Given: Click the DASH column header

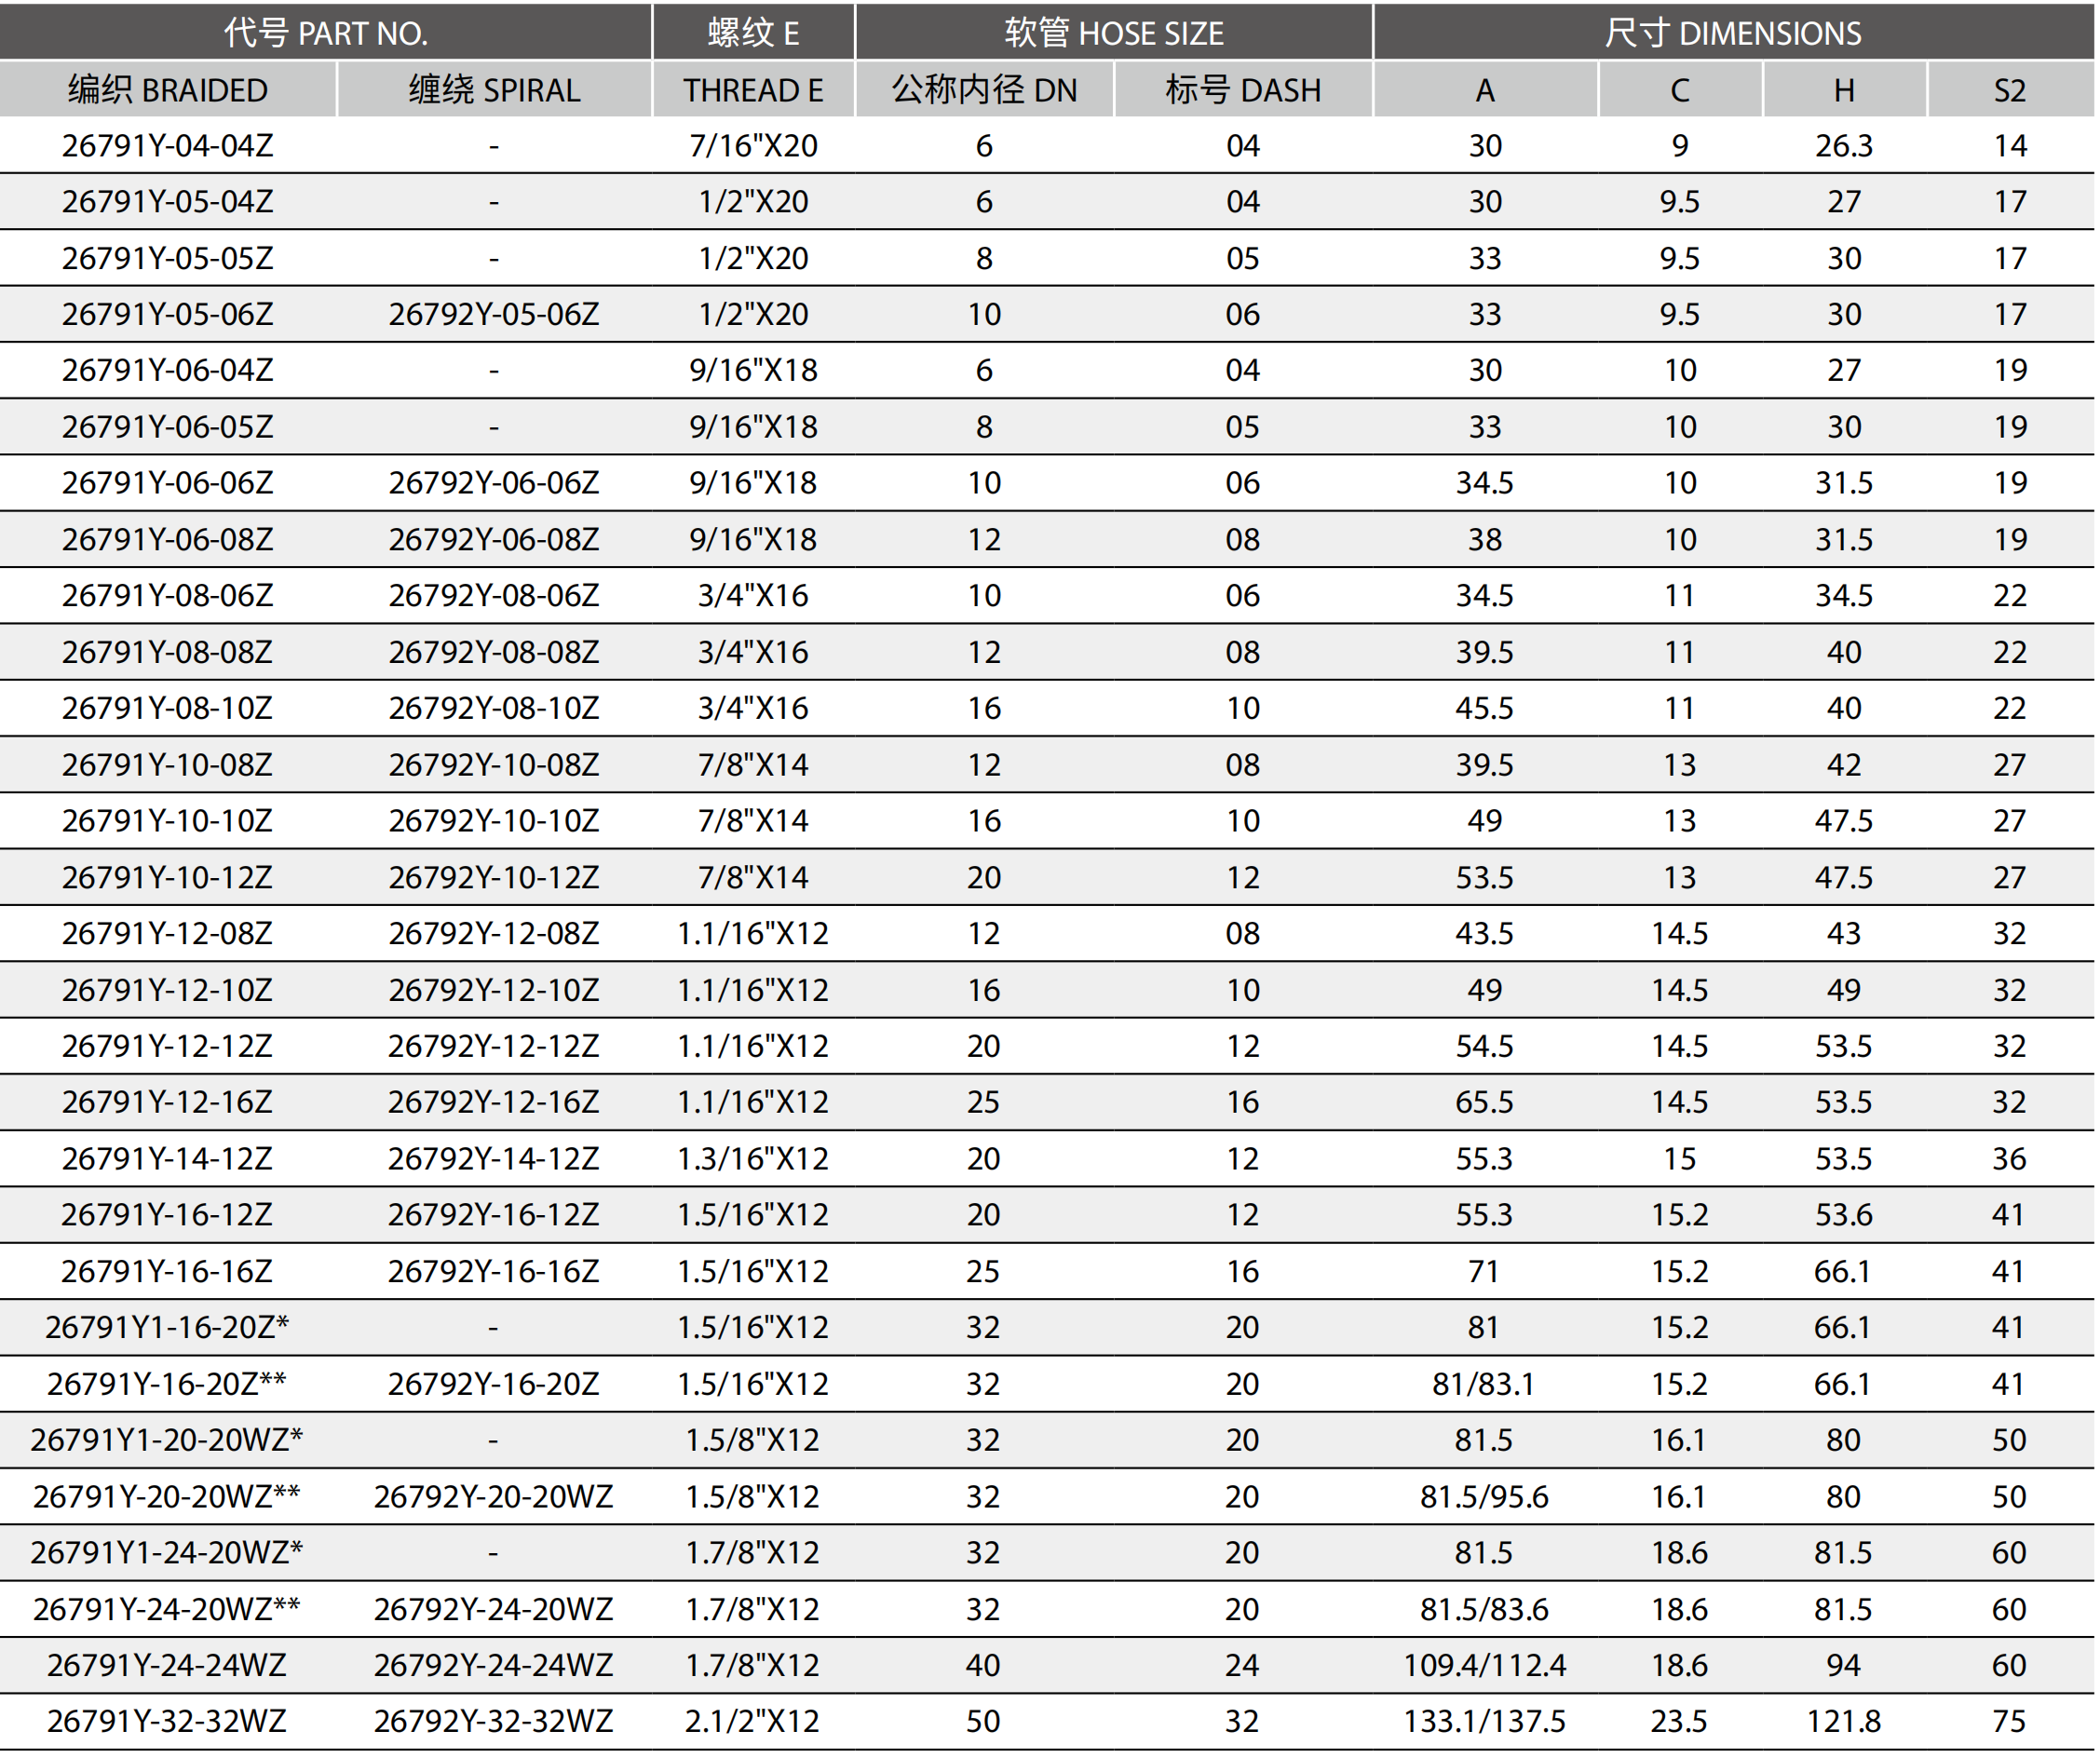Looking at the screenshot, I should (x=1243, y=90).
